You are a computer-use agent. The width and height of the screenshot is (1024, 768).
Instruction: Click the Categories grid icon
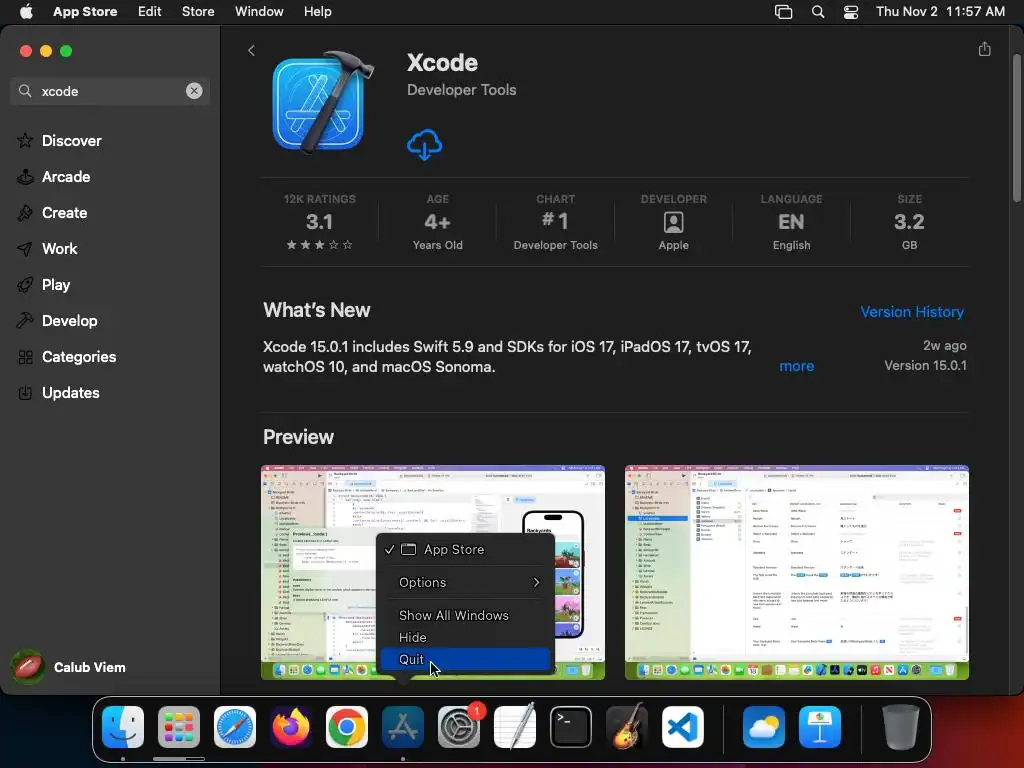(x=25, y=357)
